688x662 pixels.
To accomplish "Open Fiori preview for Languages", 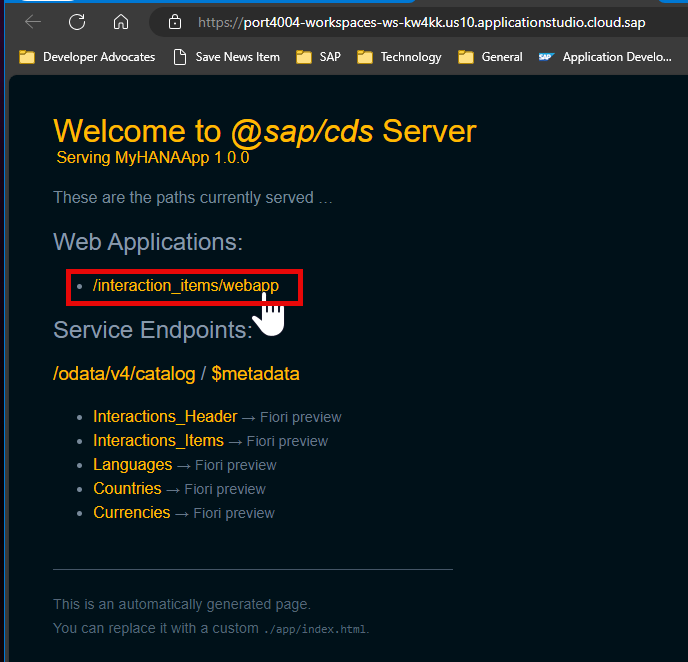I will coord(236,465).
